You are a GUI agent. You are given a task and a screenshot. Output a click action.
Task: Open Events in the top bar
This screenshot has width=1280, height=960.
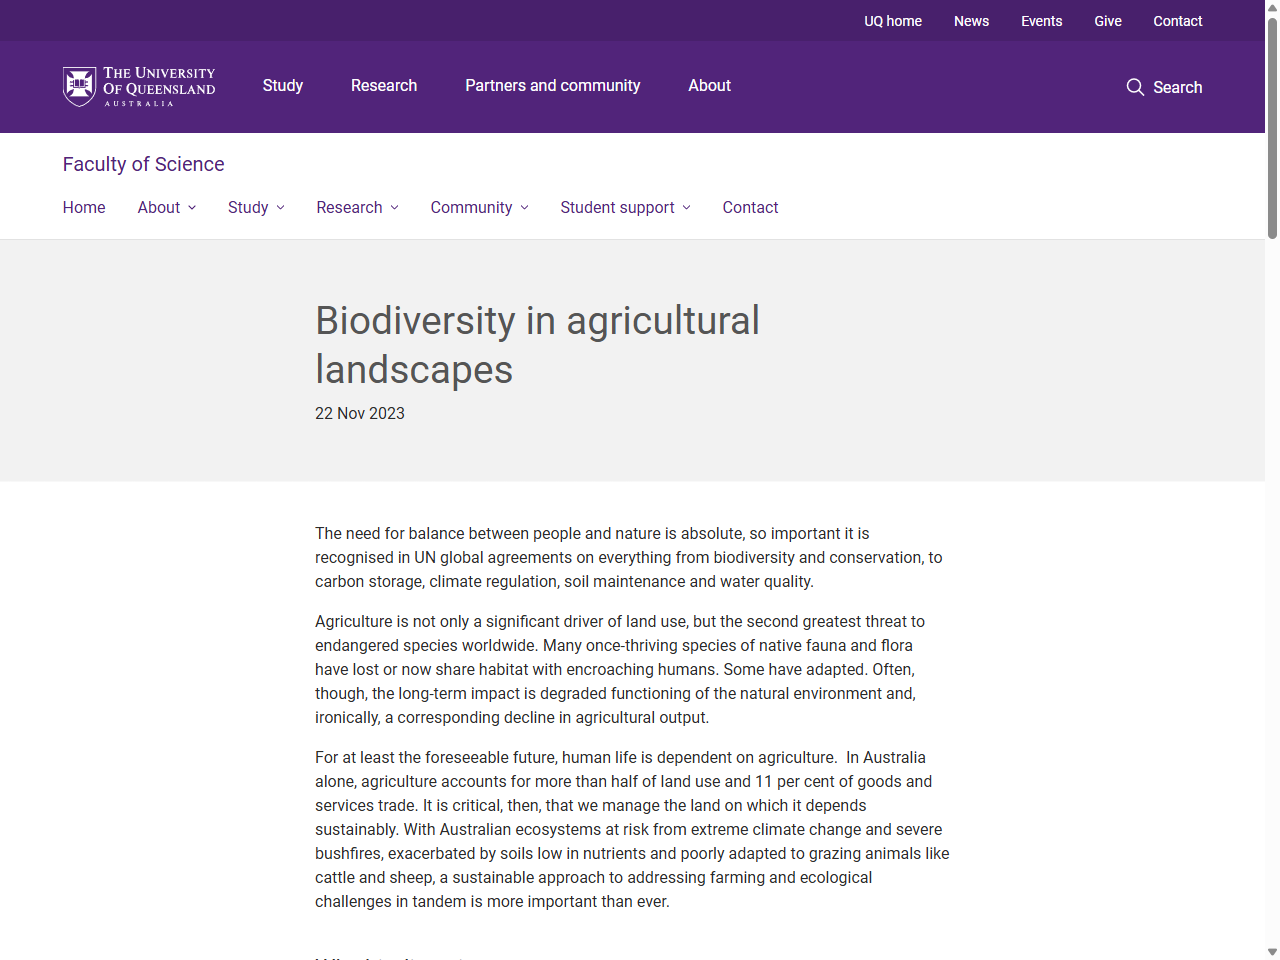1041,21
